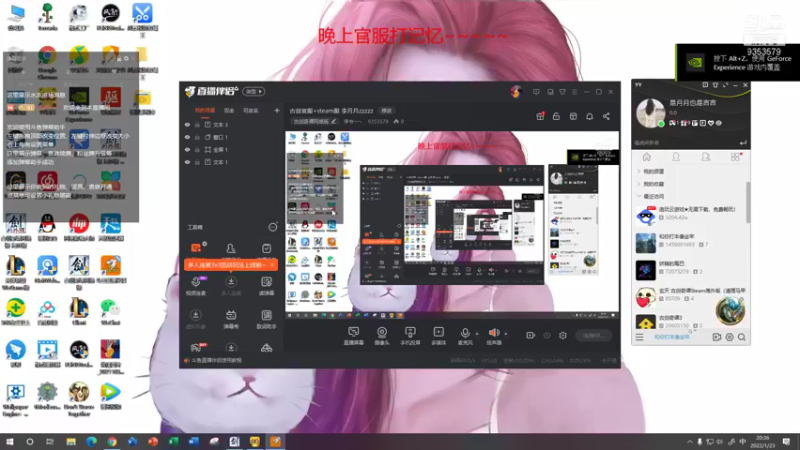The image size is (800, 450).
Task: Open the type dropdown next to app logo
Action: click(x=254, y=92)
